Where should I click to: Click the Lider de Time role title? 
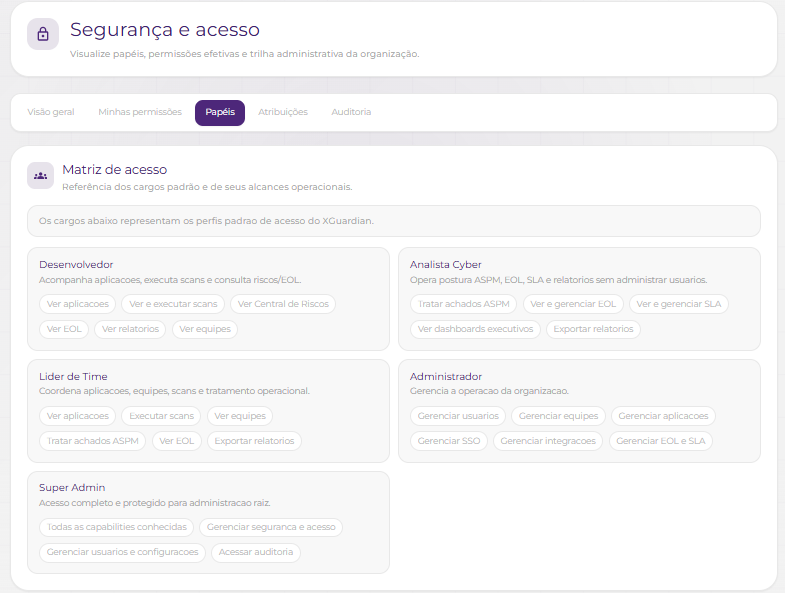click(x=73, y=376)
